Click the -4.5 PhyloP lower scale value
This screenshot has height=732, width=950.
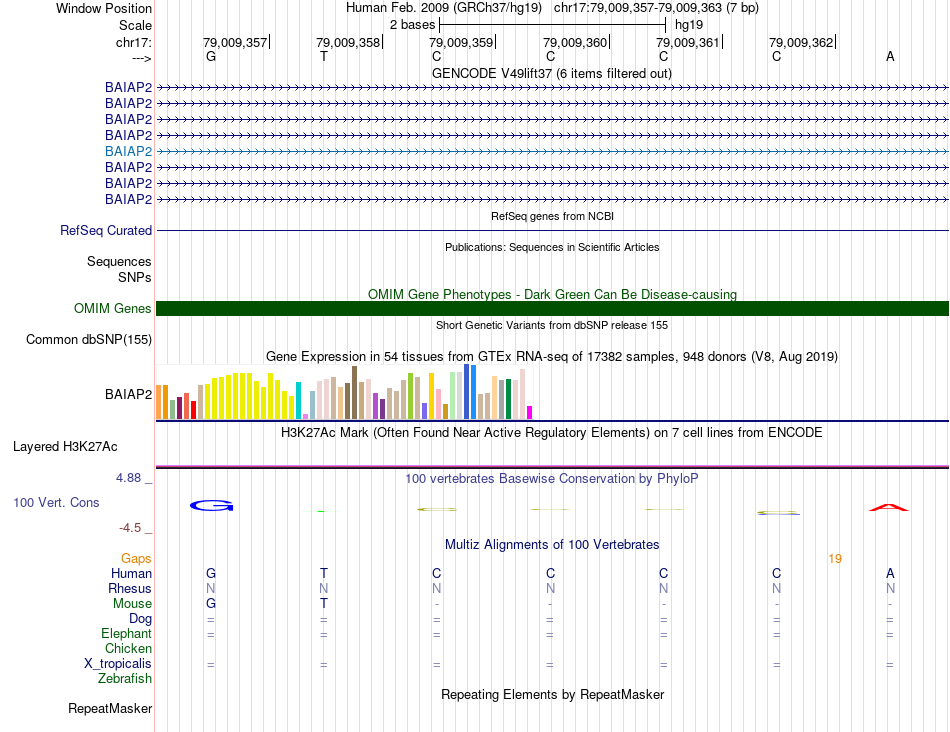coord(130,528)
